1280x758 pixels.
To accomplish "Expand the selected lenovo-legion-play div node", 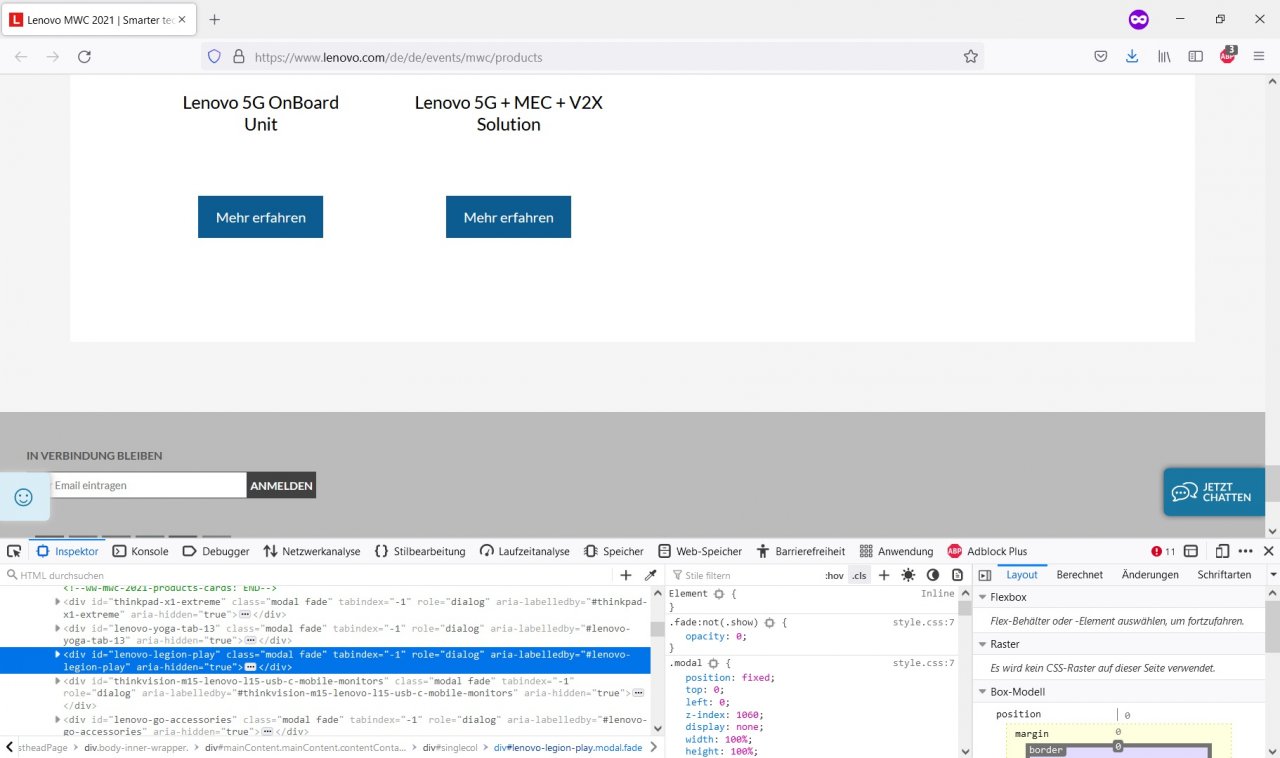I will pyautogui.click(x=58, y=654).
